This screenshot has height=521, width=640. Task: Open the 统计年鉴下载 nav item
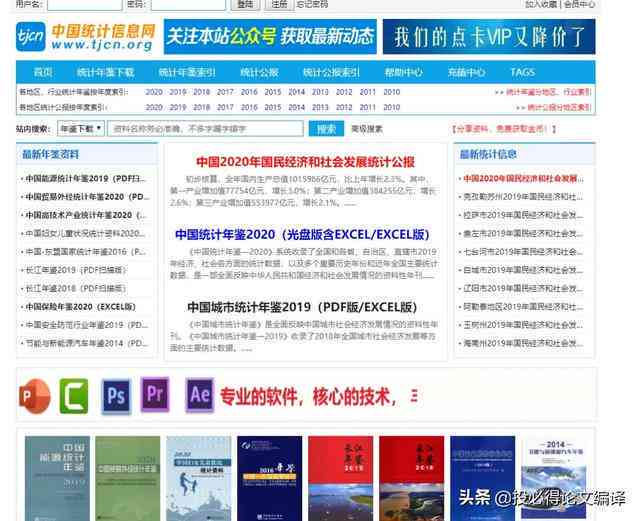(105, 72)
